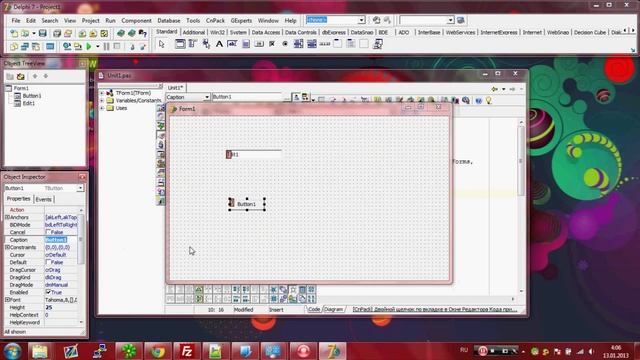Toggle the Enabled property checkbox

pos(48,292)
